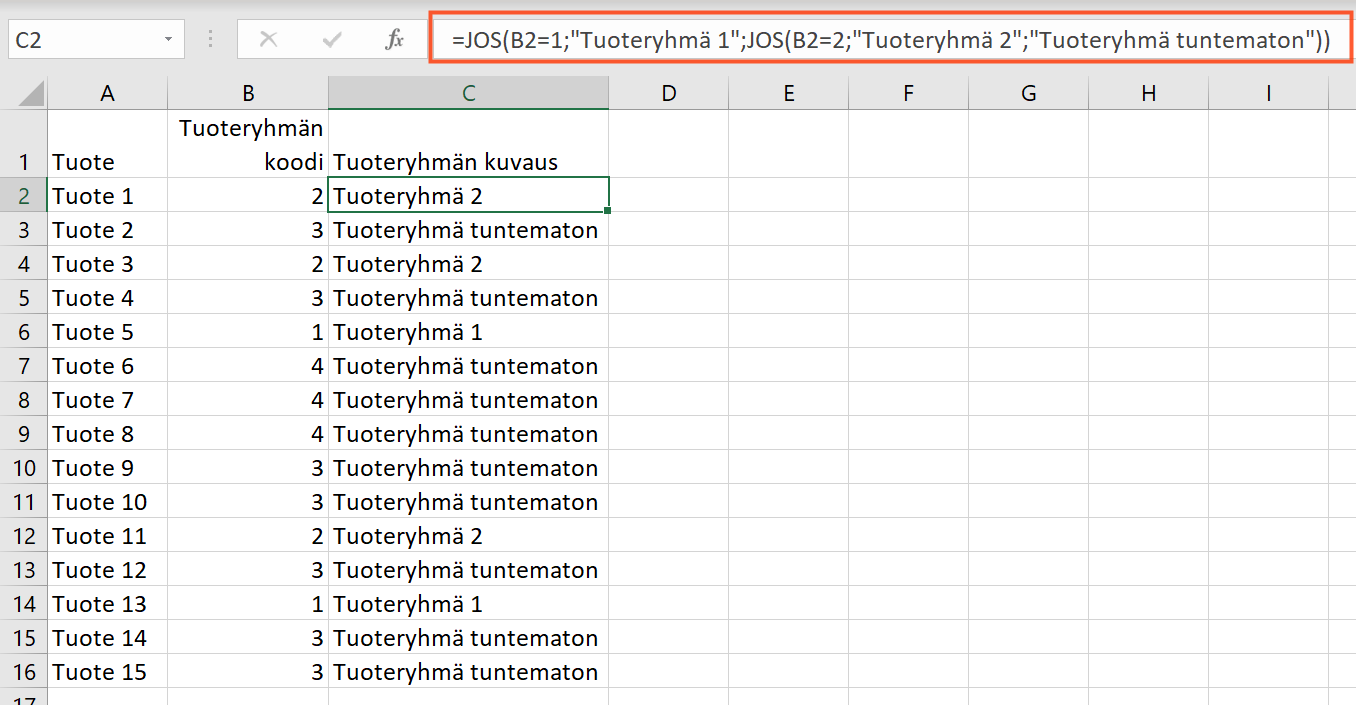Click 'Tuoteryhmä 1' in Tuote 5 row
The height and width of the screenshot is (705, 1356).
coord(468,332)
